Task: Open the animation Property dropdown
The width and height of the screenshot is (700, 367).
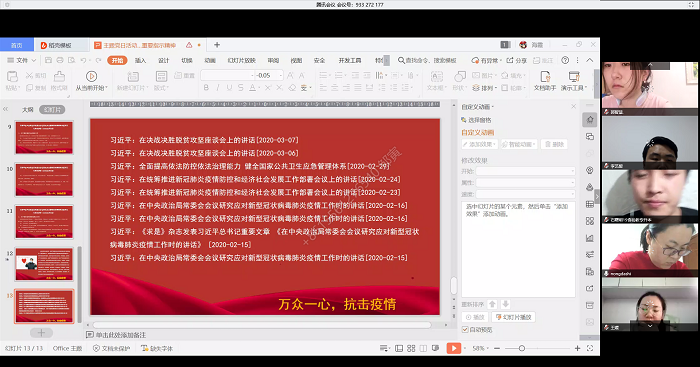Action: (x=525, y=183)
